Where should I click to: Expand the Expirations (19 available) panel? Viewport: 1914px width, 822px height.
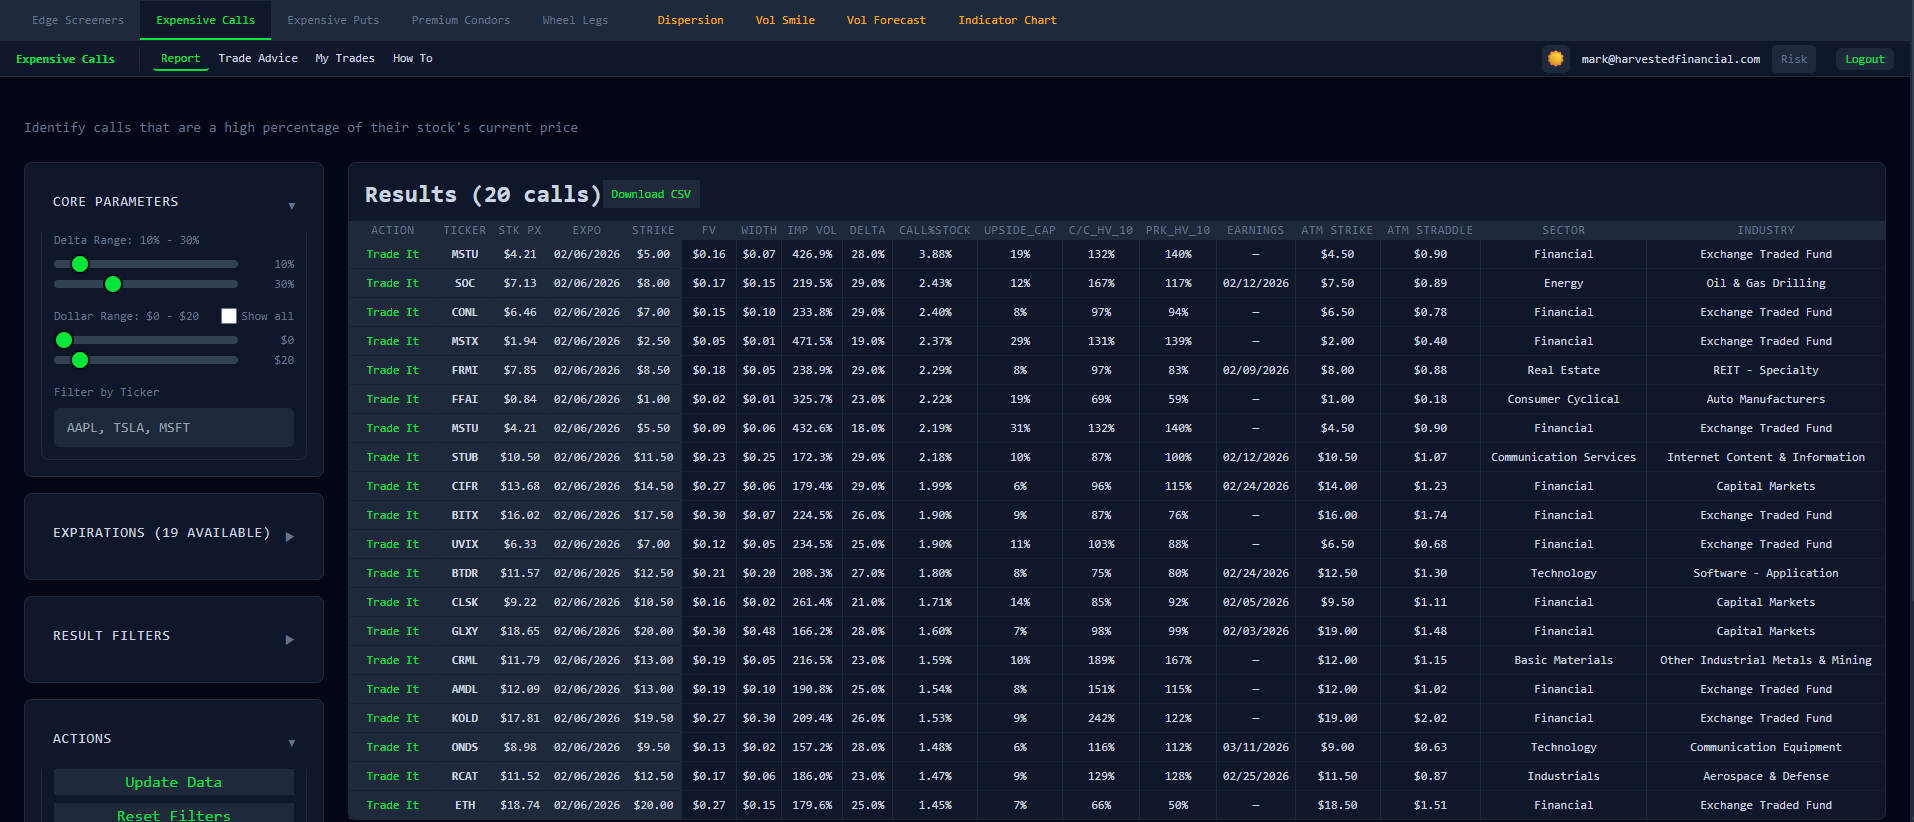[290, 537]
